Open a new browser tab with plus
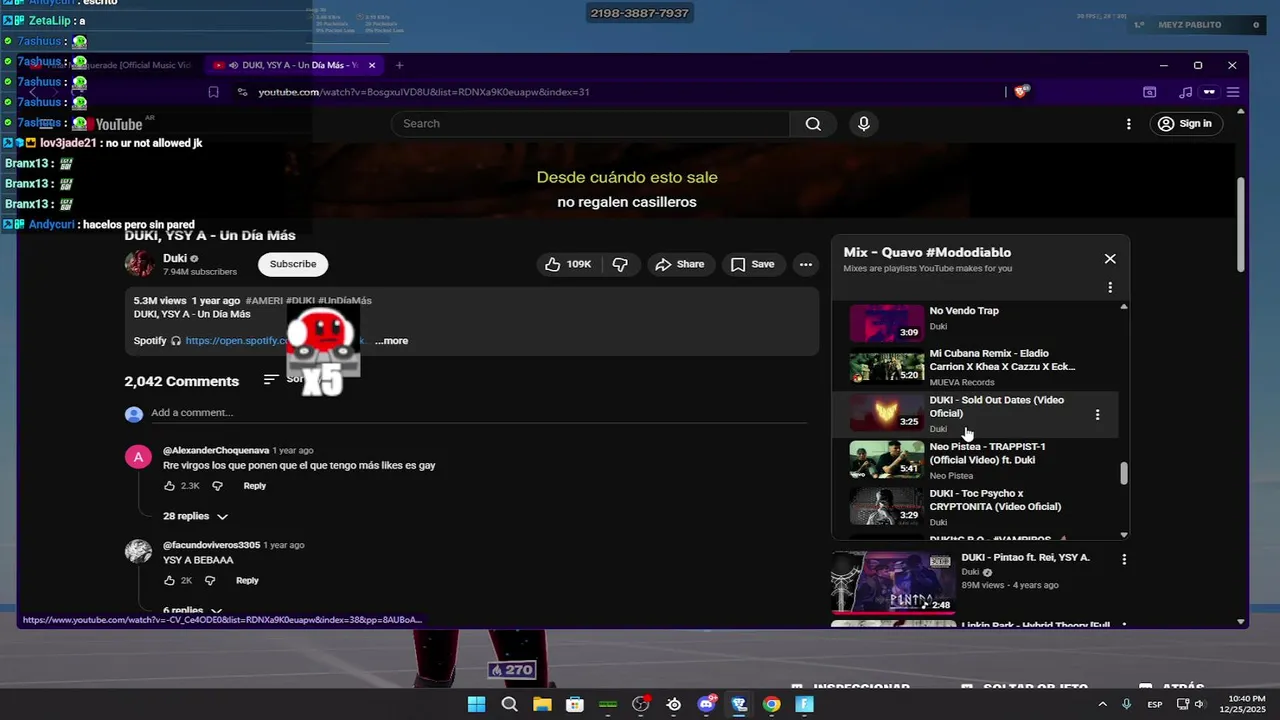Viewport: 1280px width, 720px height. (399, 65)
